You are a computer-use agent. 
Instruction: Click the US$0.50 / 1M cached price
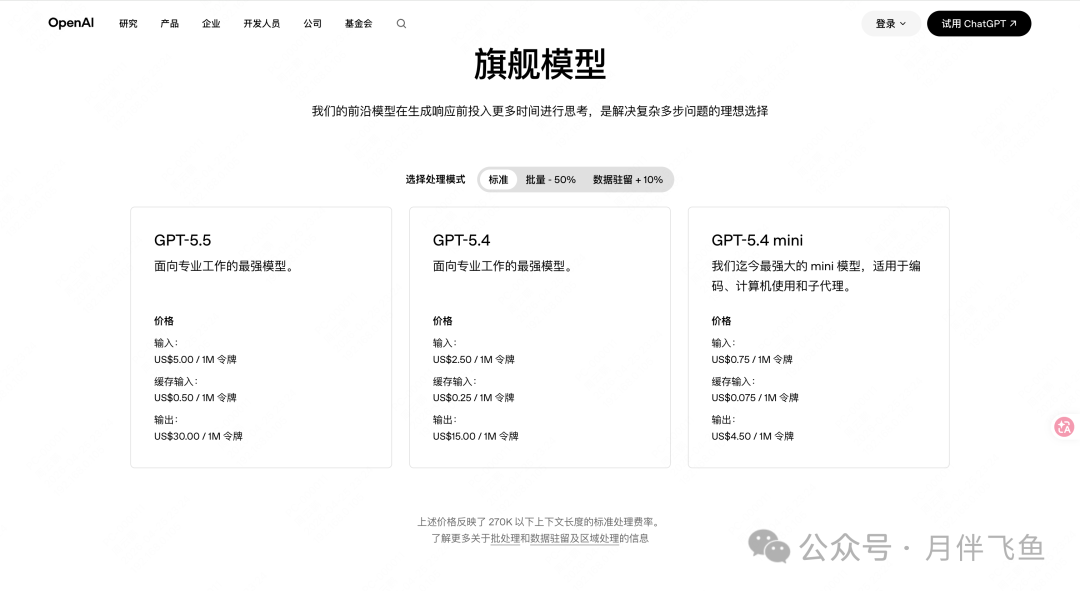195,397
